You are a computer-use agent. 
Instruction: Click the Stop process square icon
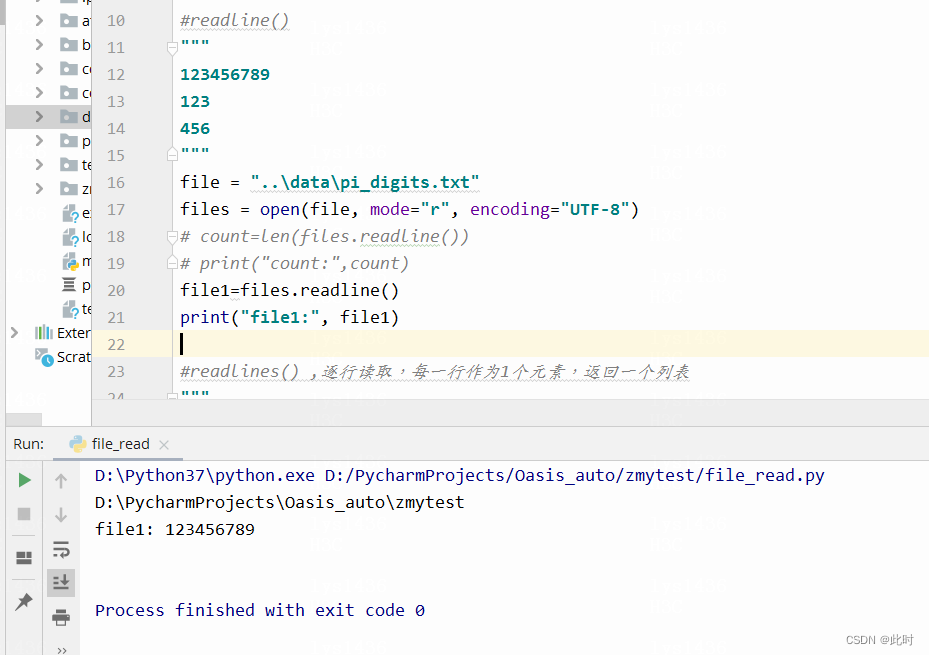tap(24, 514)
